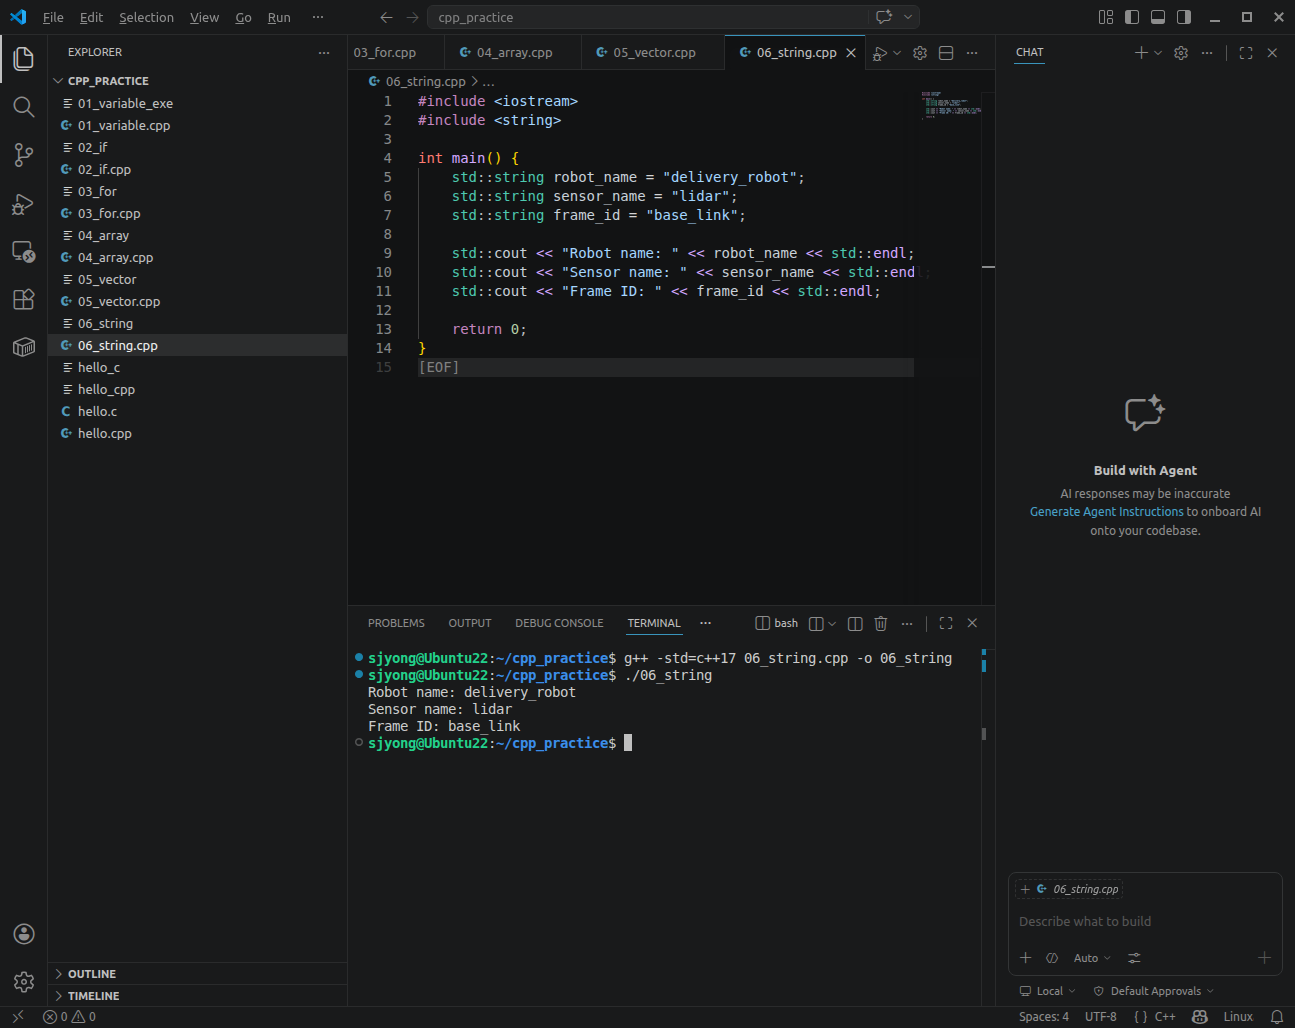Open the Explorer view in activity bar
Screen dimensions: 1295x1028
24,58
